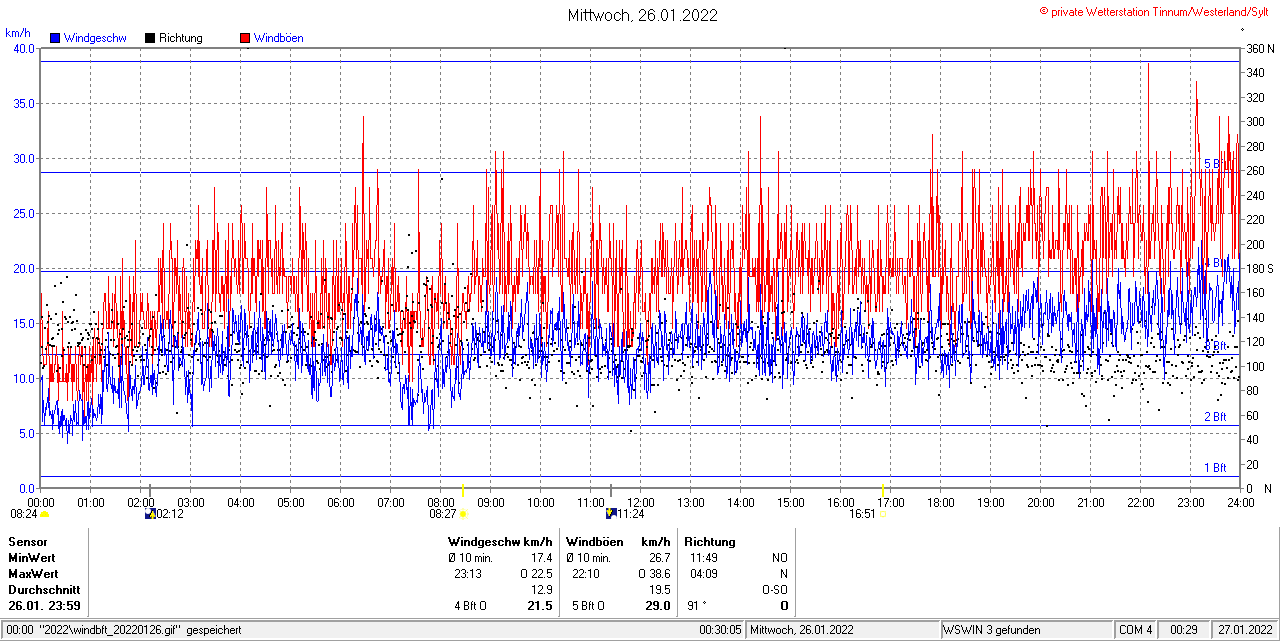The image size is (1280, 641).
Task: Click the 06:00 time axis label
Action: 341,502
